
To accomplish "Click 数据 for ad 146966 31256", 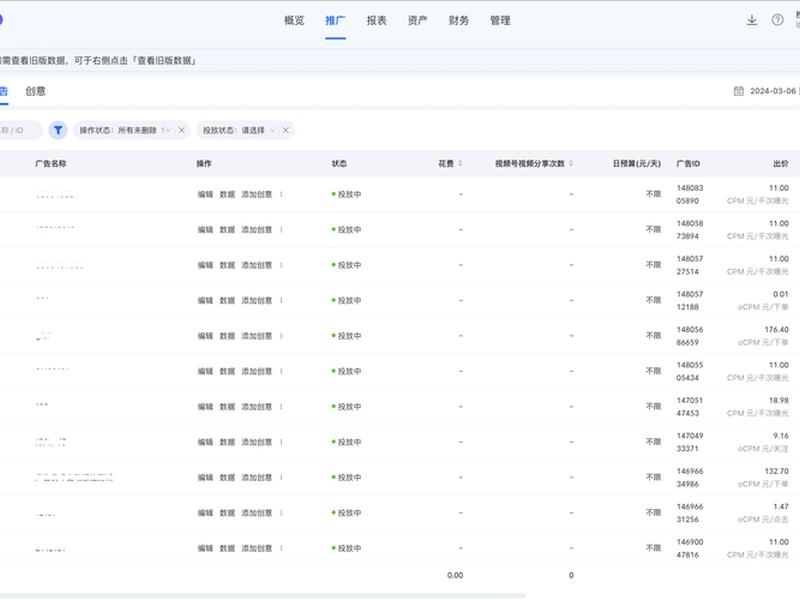I will point(227,513).
